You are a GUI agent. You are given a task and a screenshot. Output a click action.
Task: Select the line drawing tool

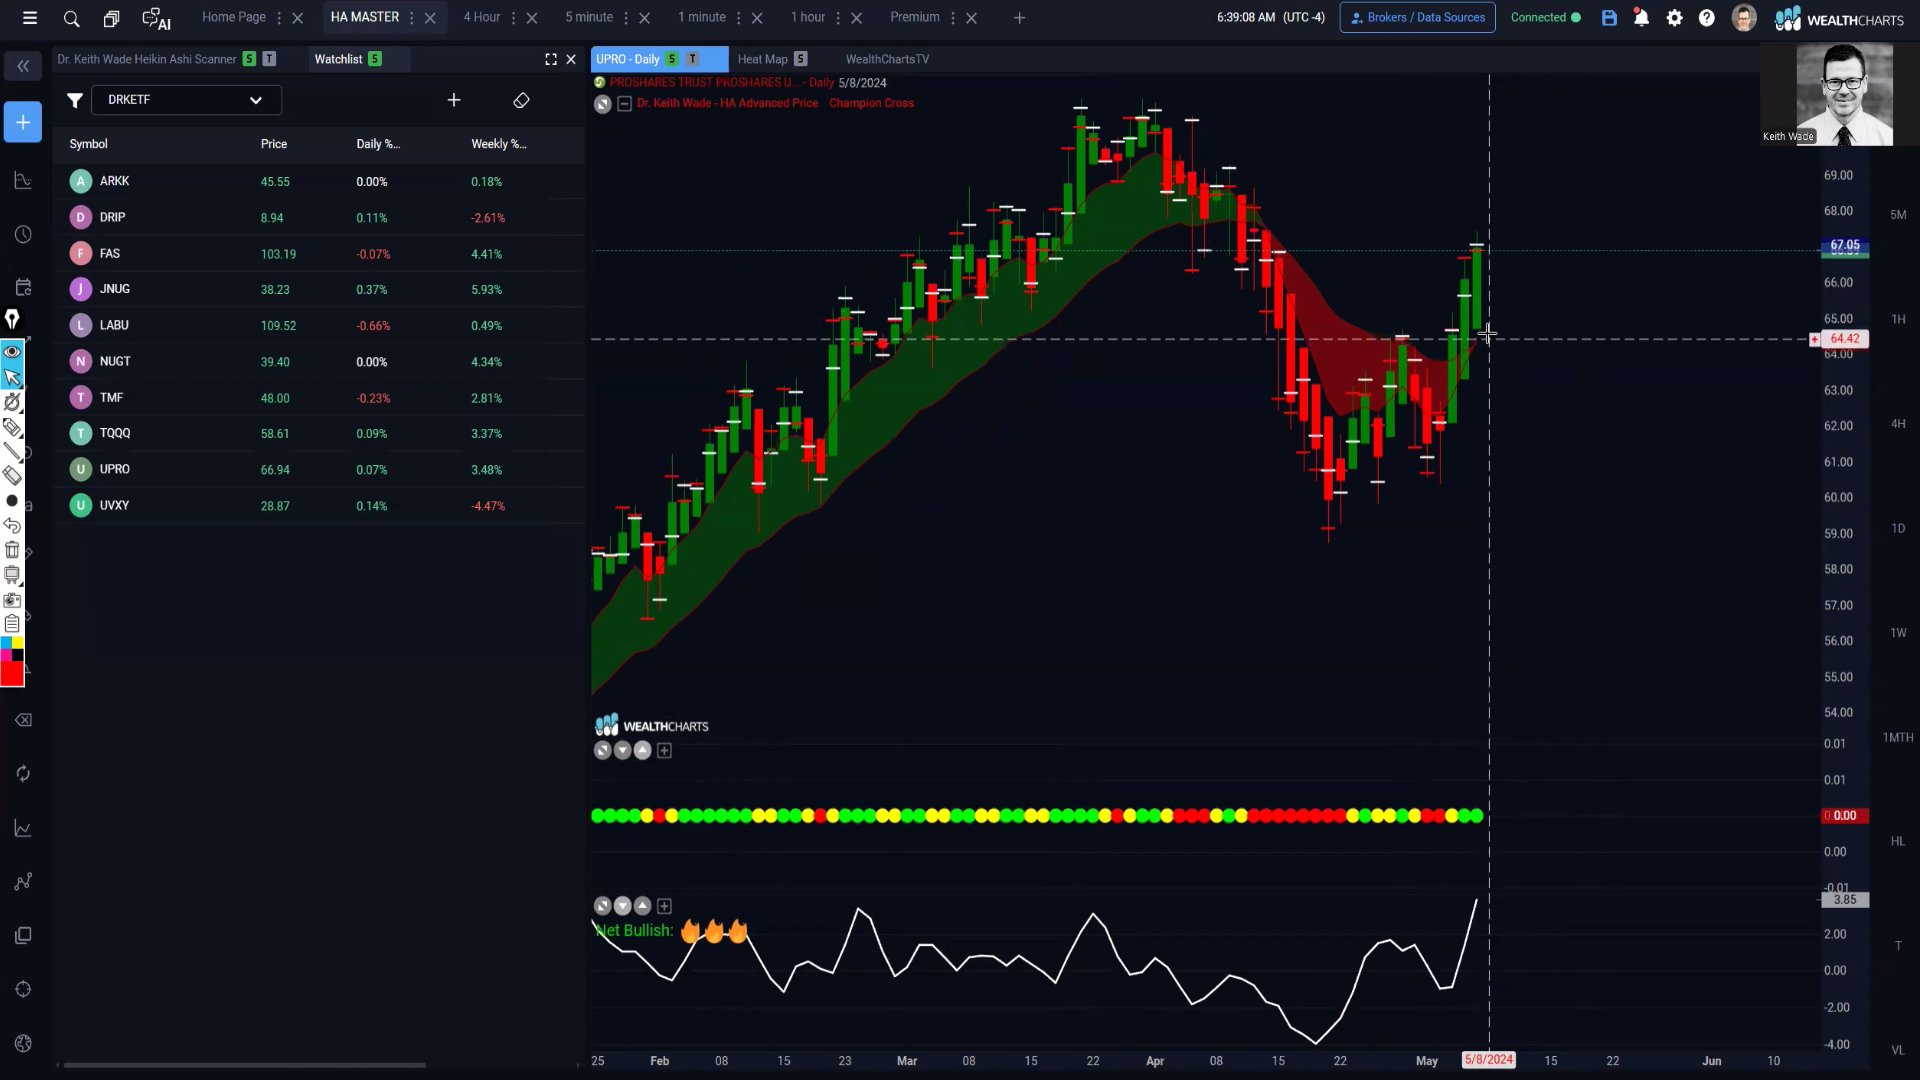12,452
